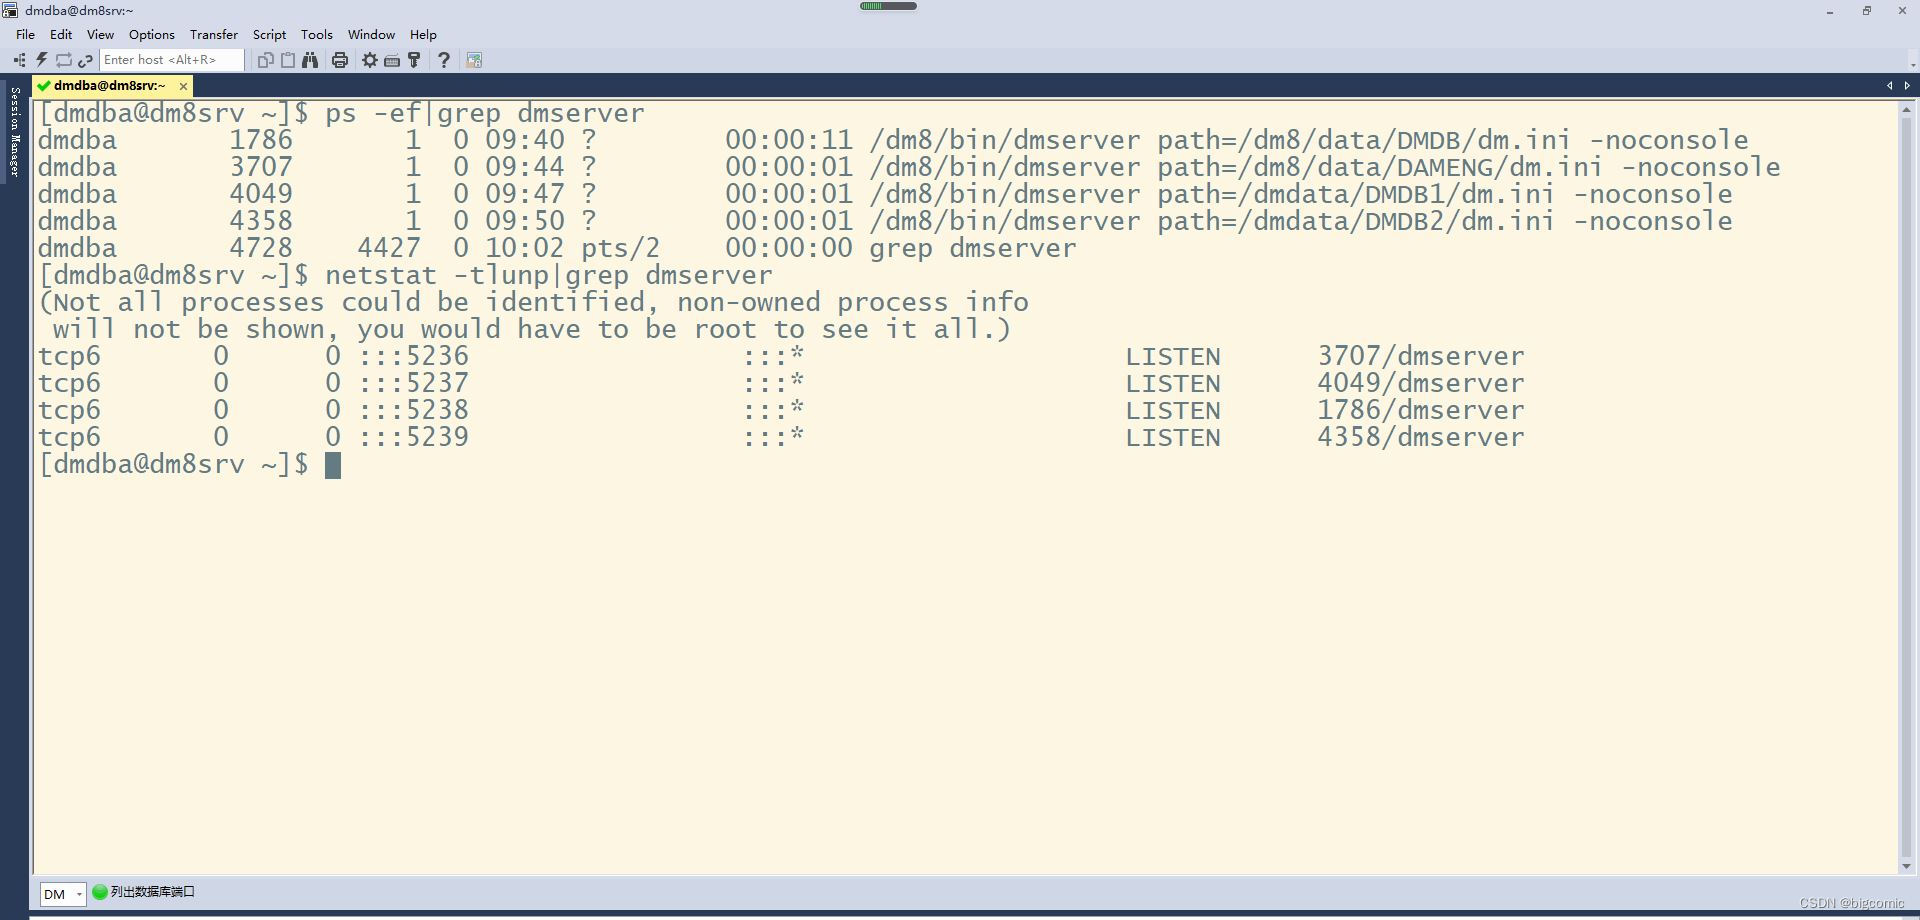Viewport: 1920px width, 920px height.
Task: Click the terminal vertical scrollbar track
Action: 1906,487
